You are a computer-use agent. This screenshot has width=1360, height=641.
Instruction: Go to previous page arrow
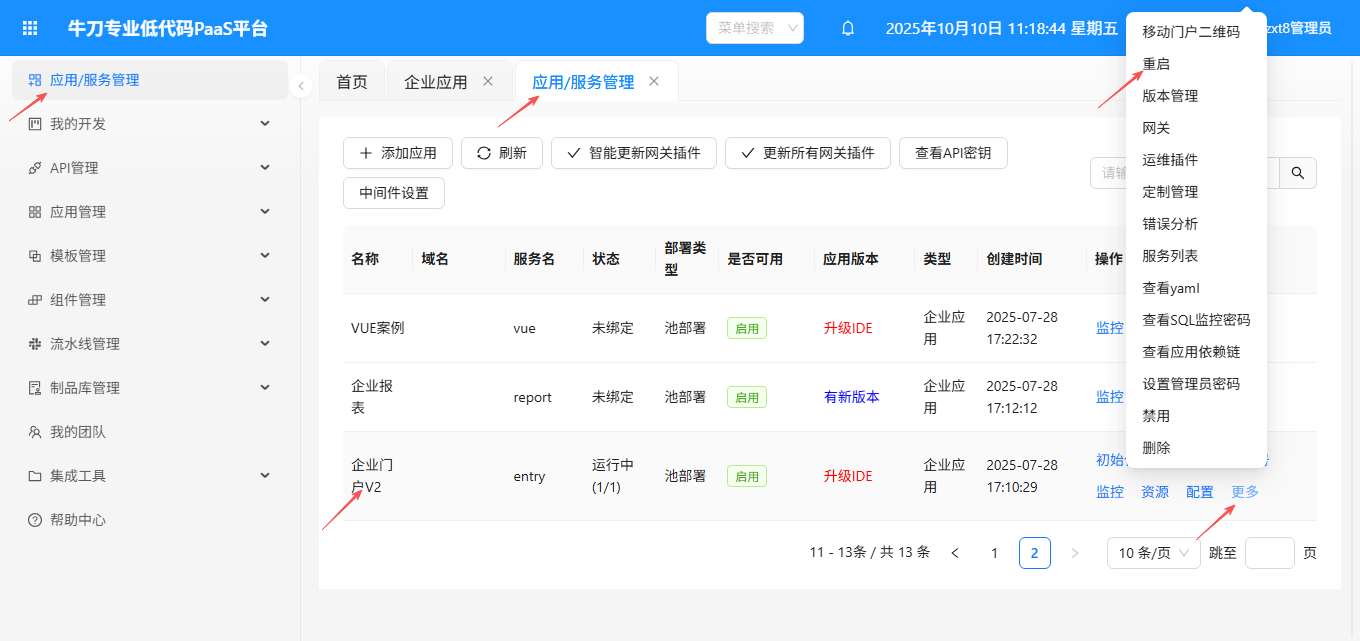coord(955,553)
